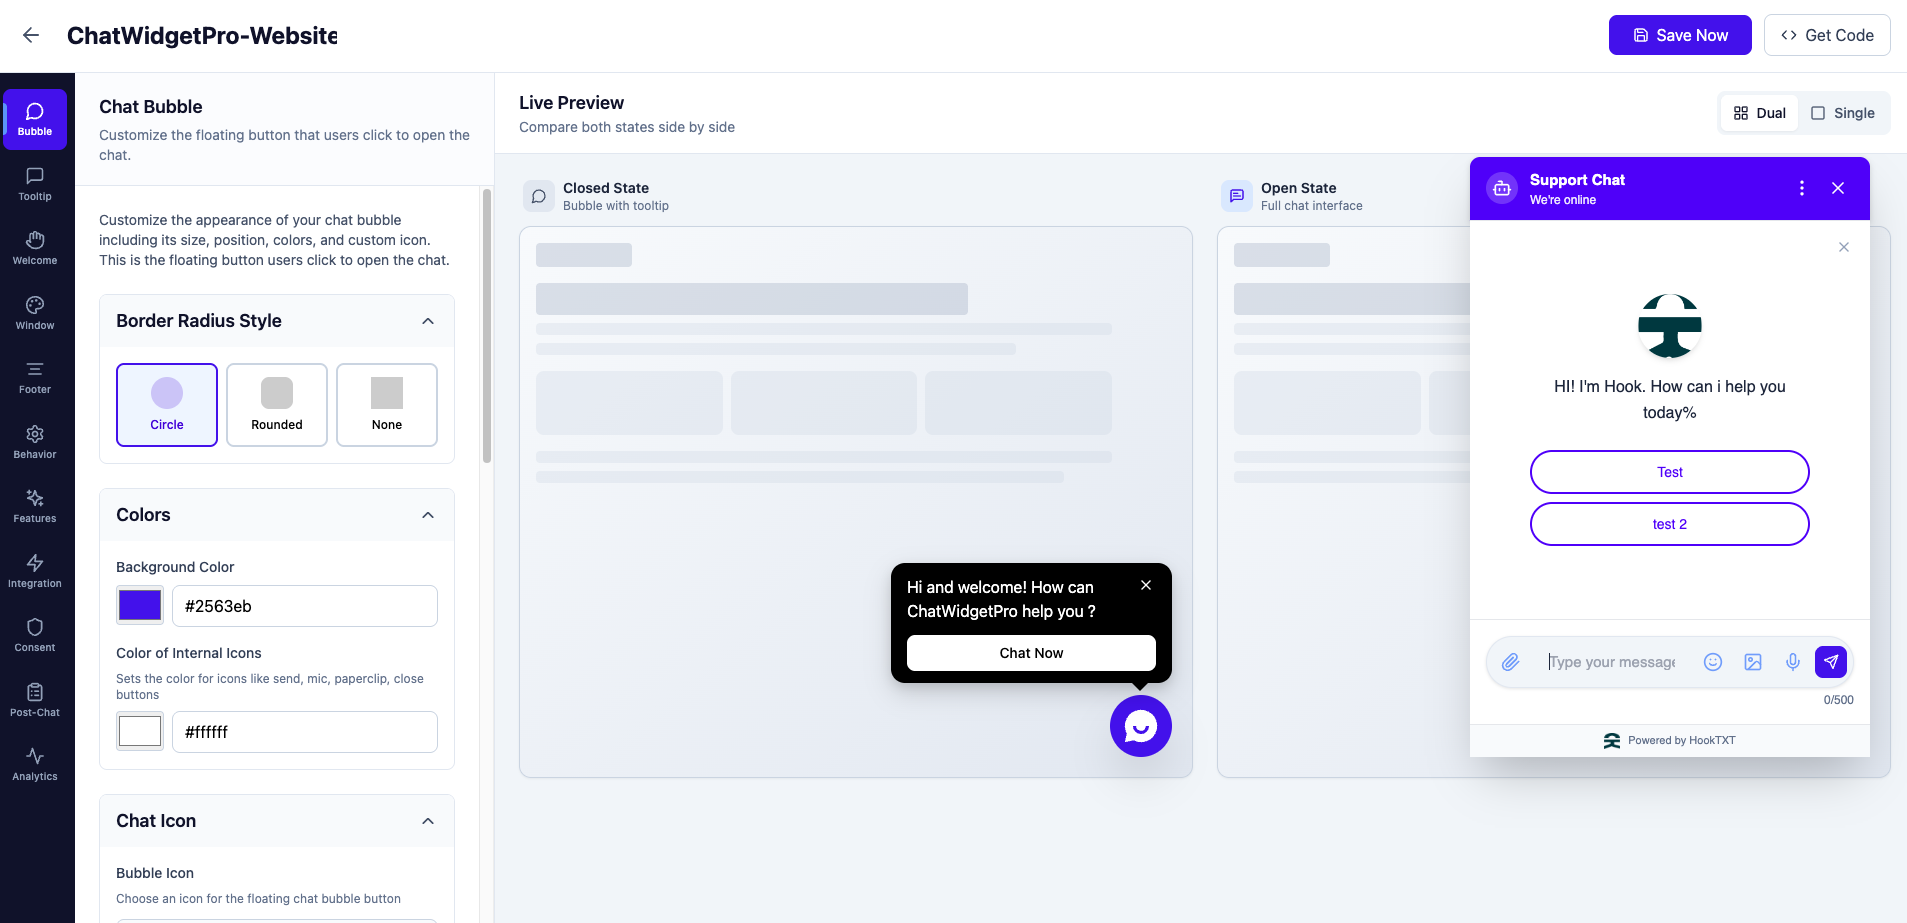Image resolution: width=1907 pixels, height=923 pixels.
Task: Select the None border radius style
Action: (386, 404)
